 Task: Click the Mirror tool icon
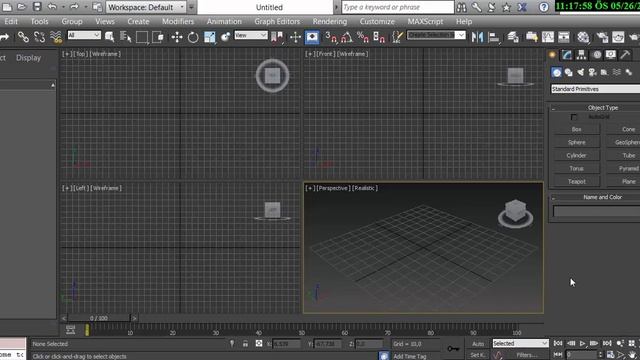[x=477, y=37]
